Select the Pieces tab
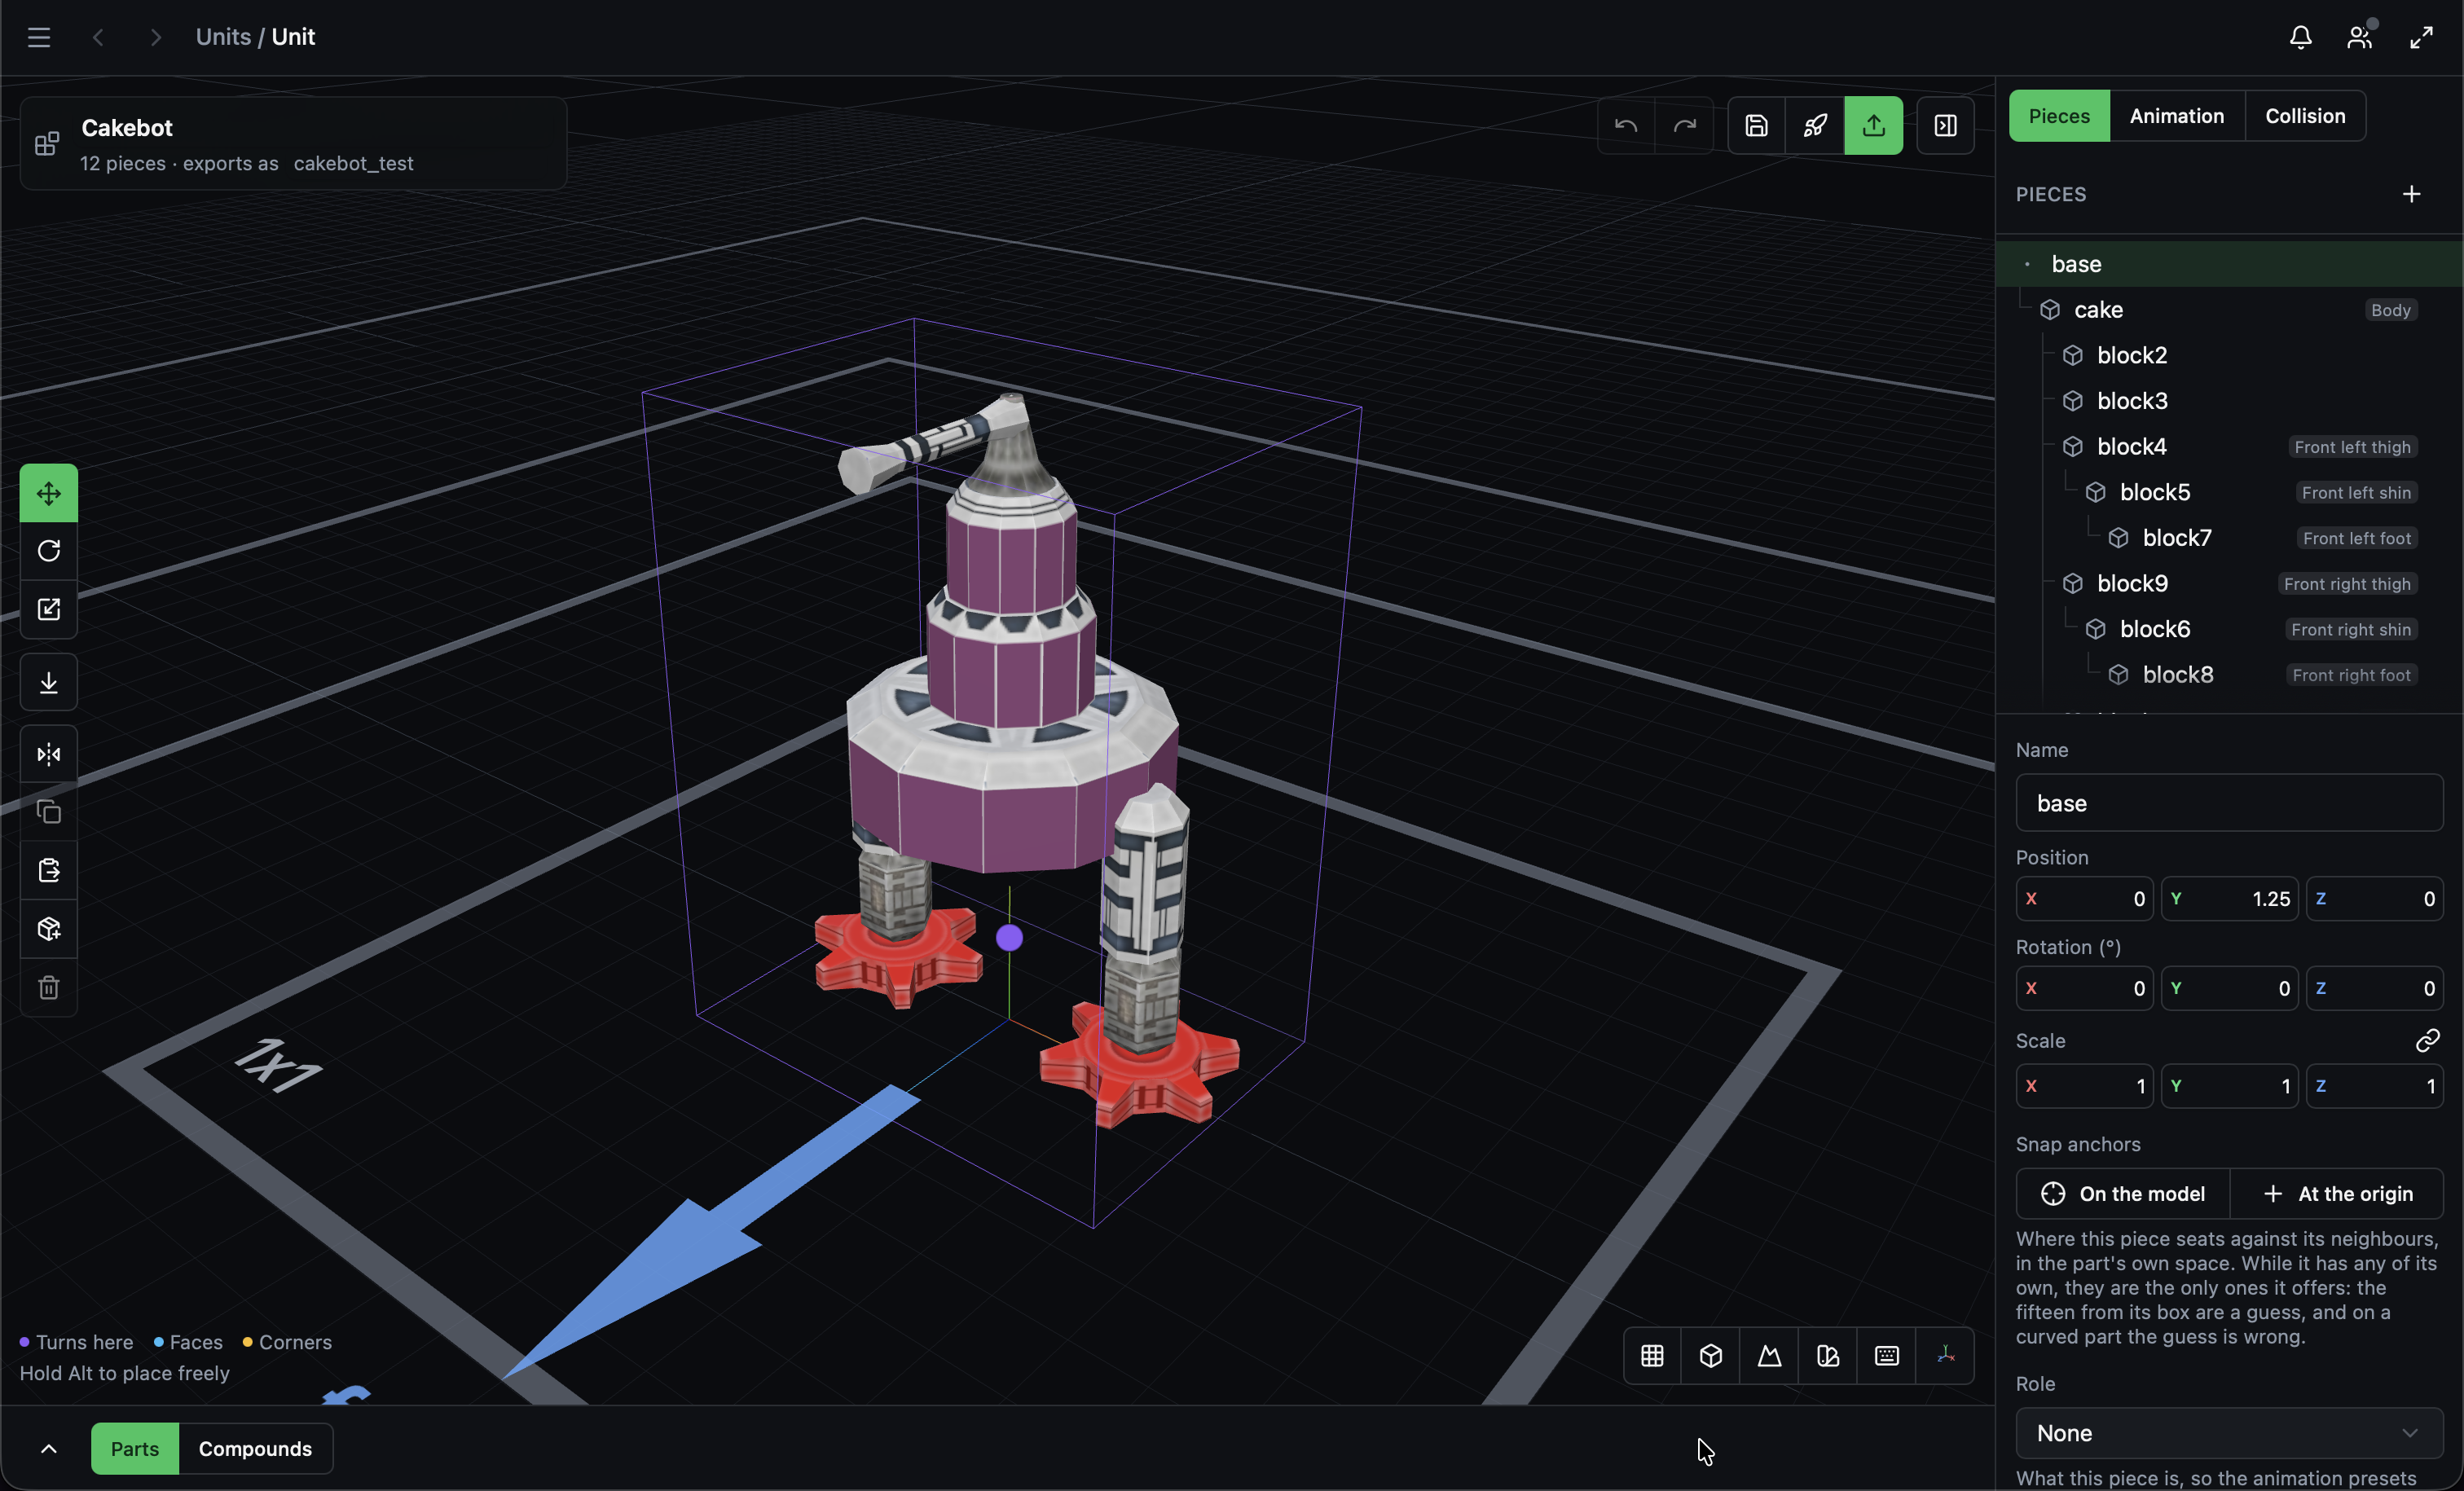 (x=2059, y=116)
